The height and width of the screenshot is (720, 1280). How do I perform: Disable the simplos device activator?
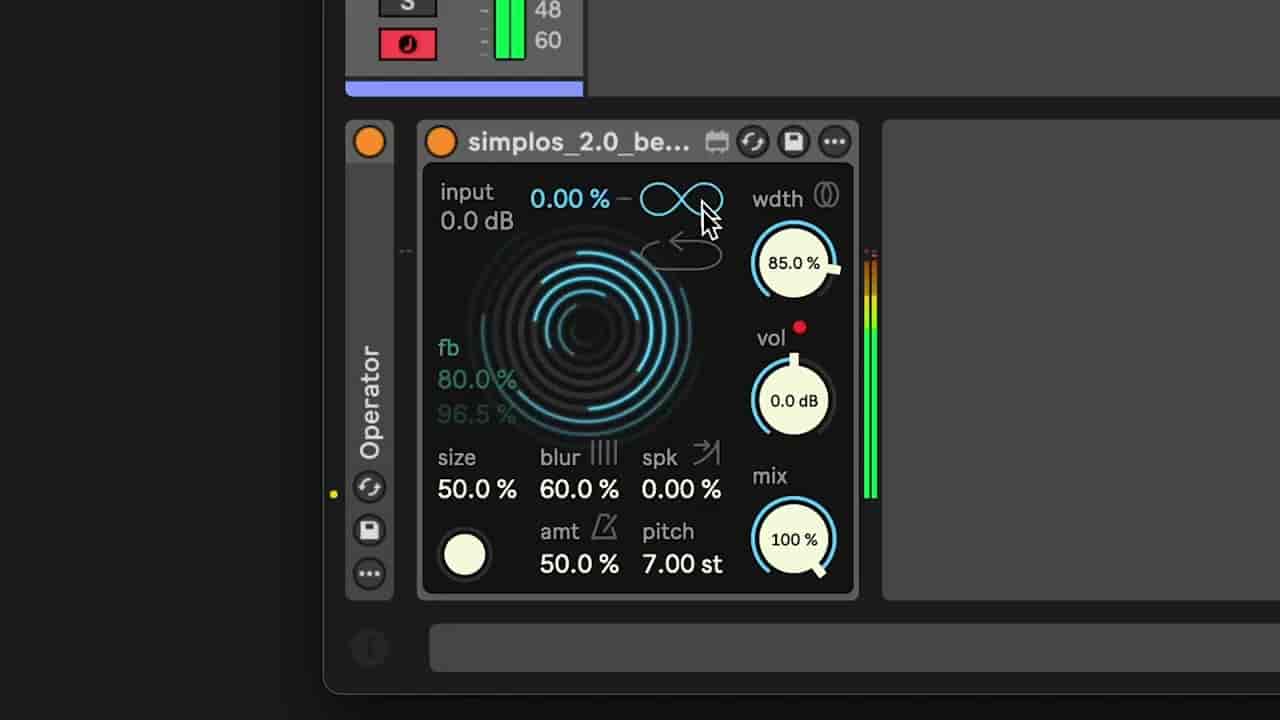pos(441,142)
